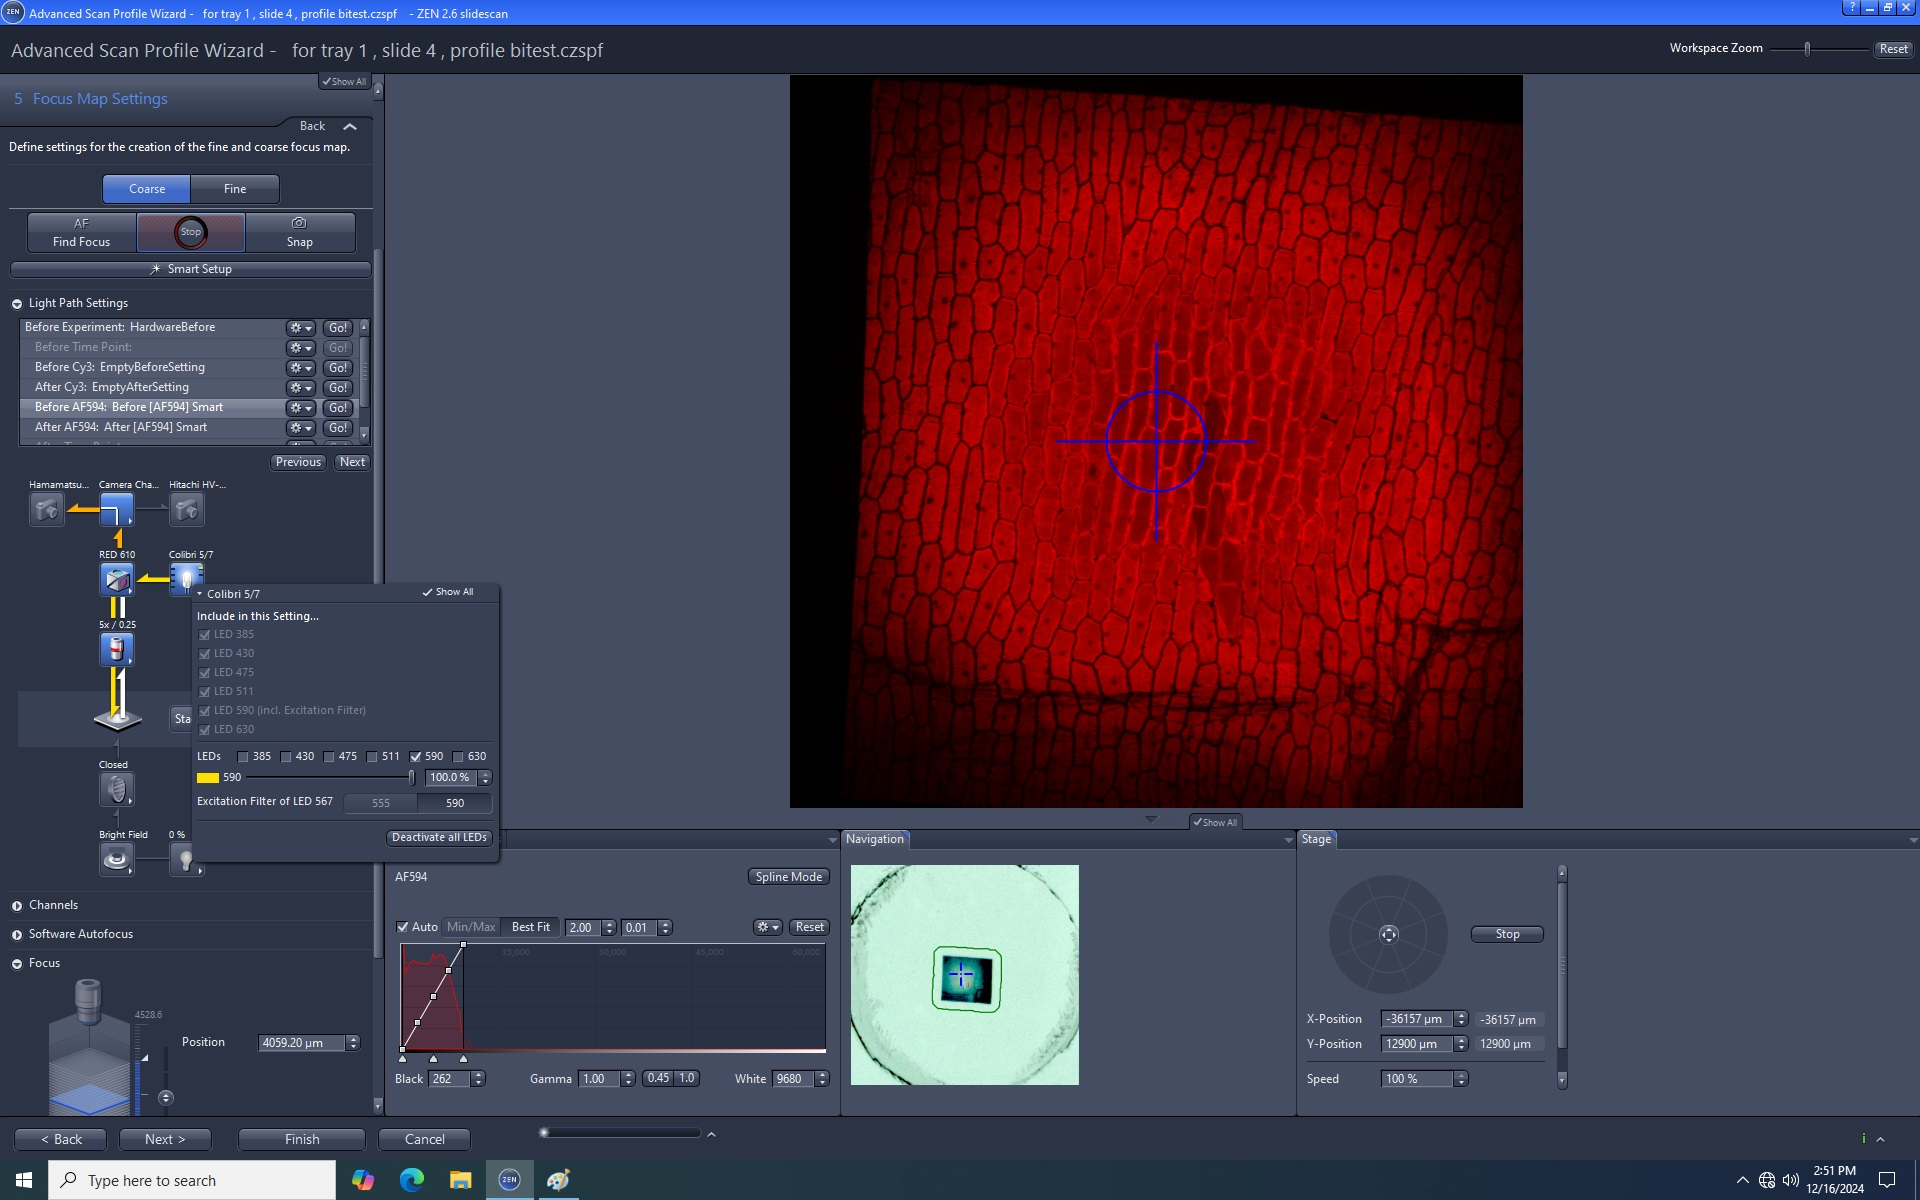Click the 0 % halogen lamp icon
The image size is (1920, 1200).
pos(186,860)
